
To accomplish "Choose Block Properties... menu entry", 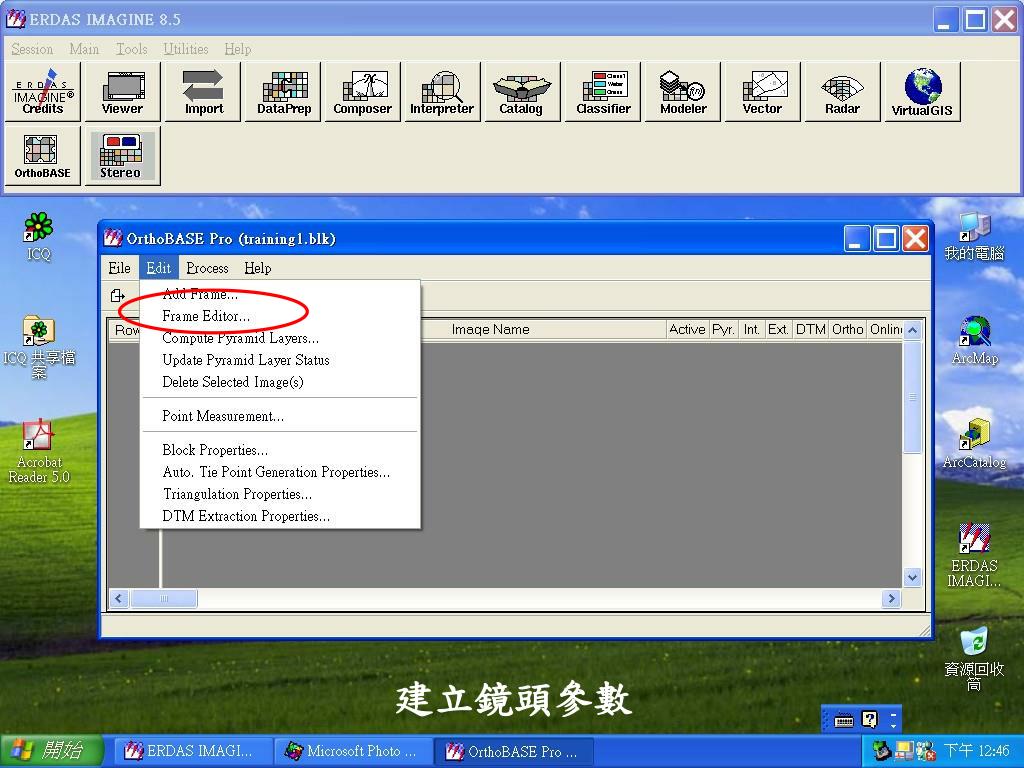I will [x=280, y=450].
